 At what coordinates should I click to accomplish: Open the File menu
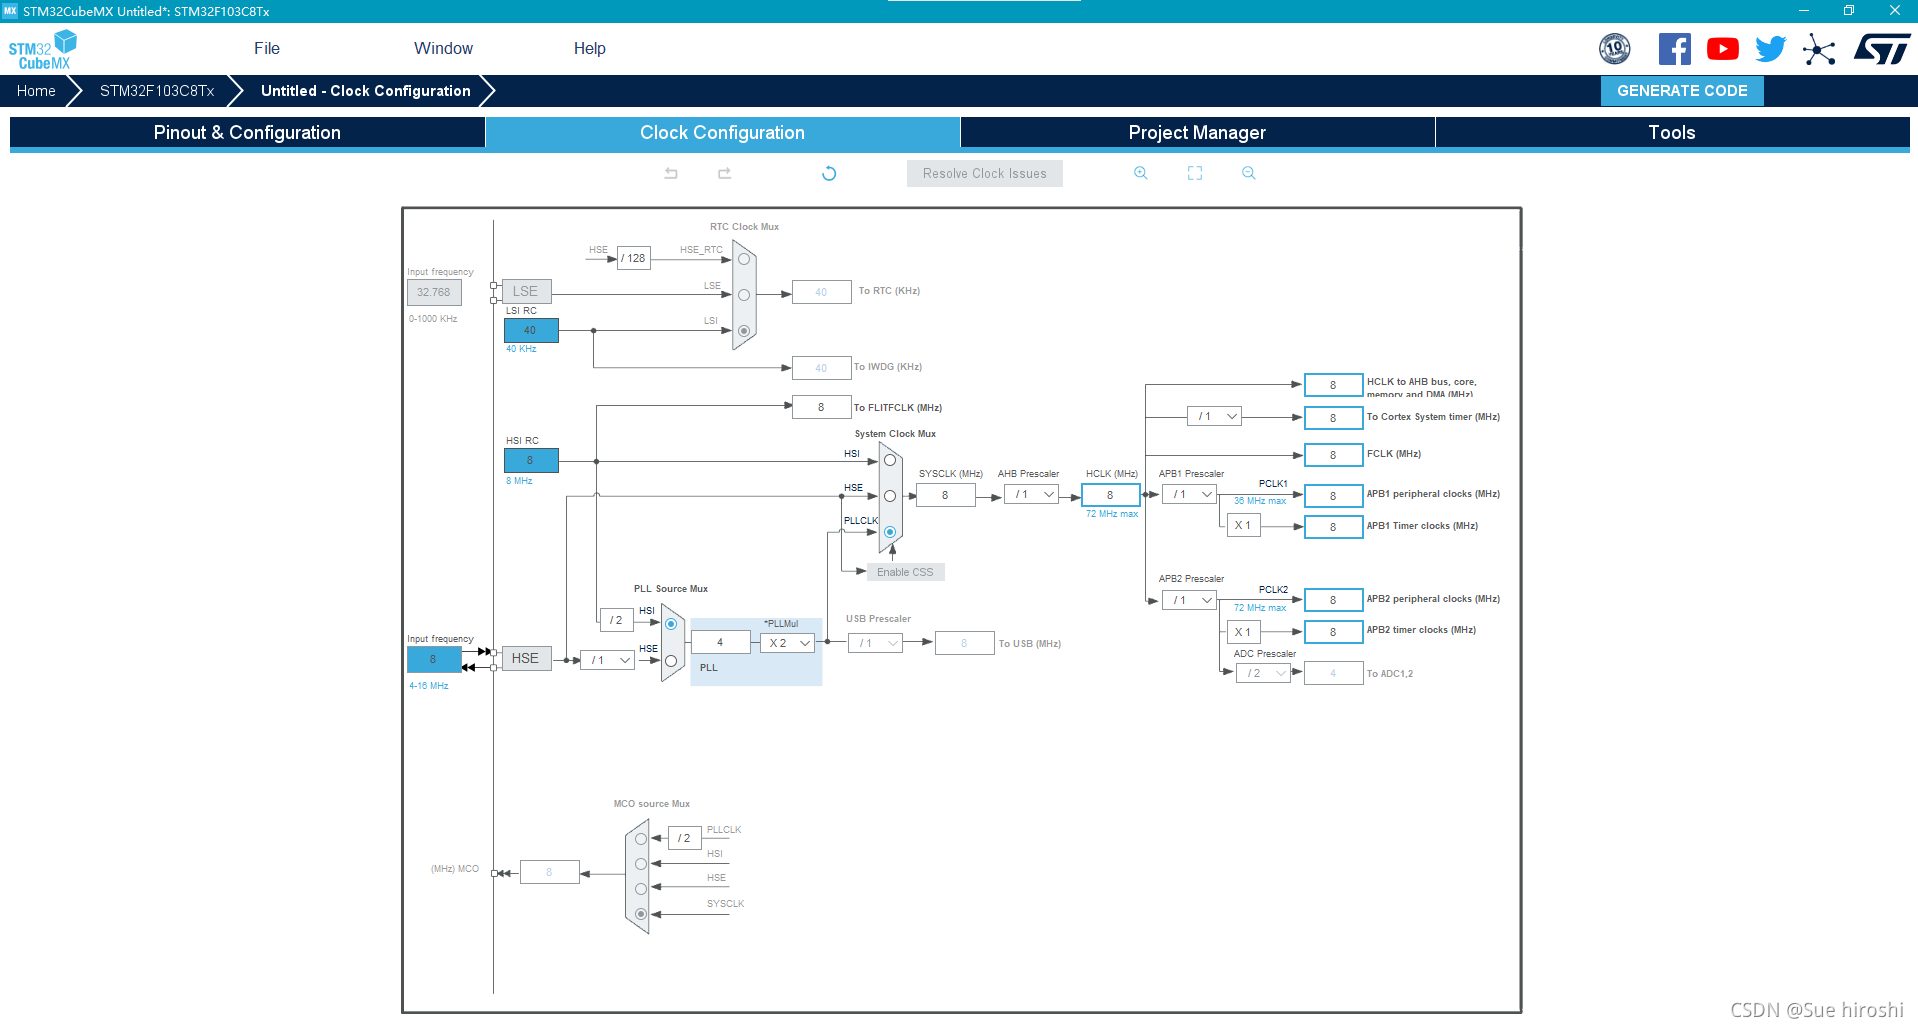(267, 48)
